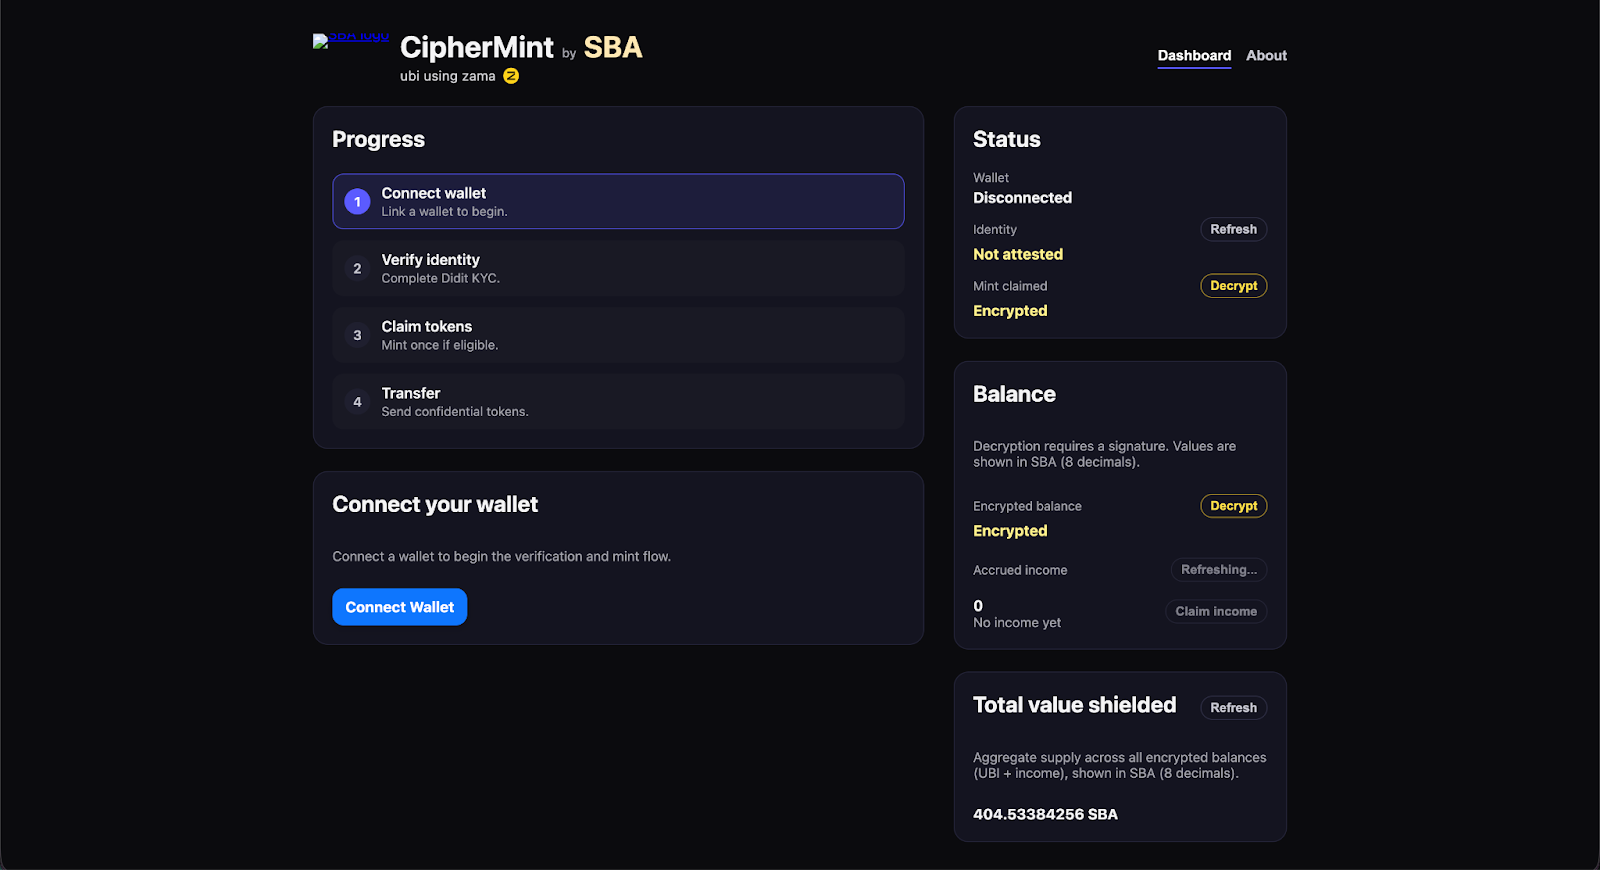
Task: Click 'Send confidential tokens.' description
Action: coord(454,412)
